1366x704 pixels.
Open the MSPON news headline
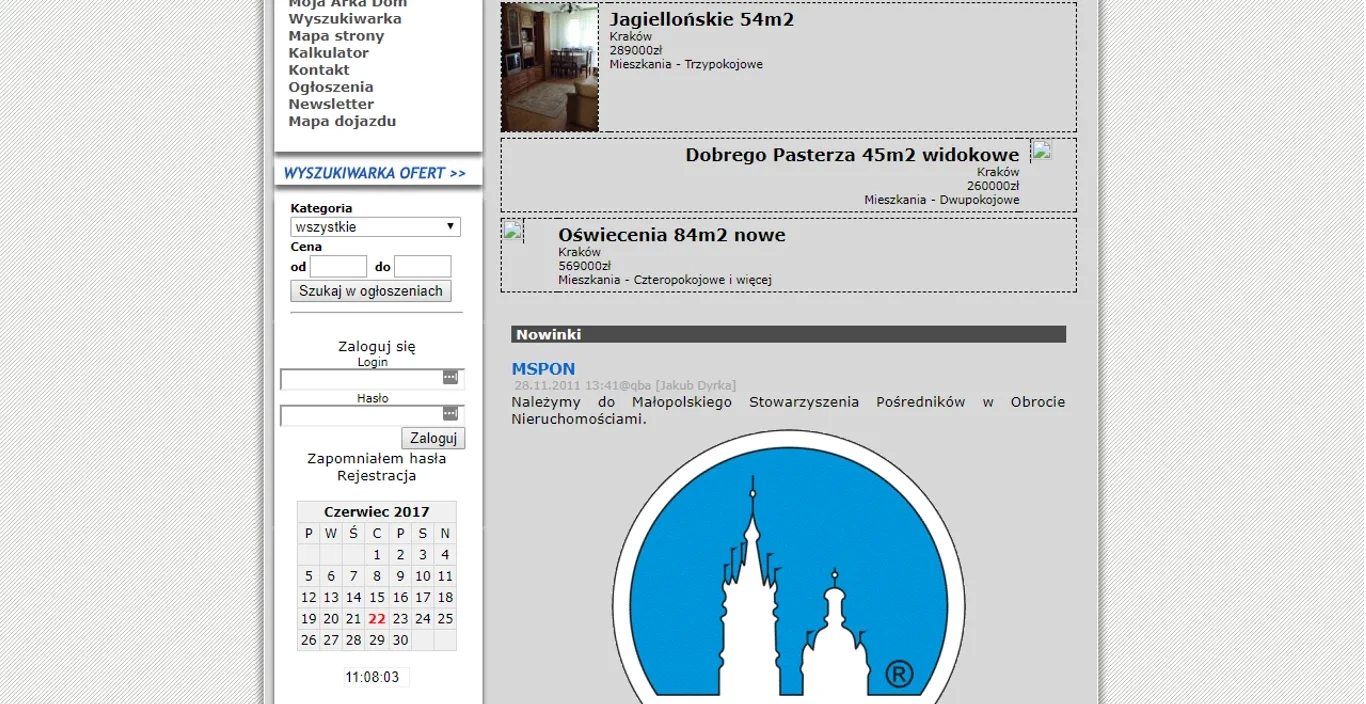(543, 369)
